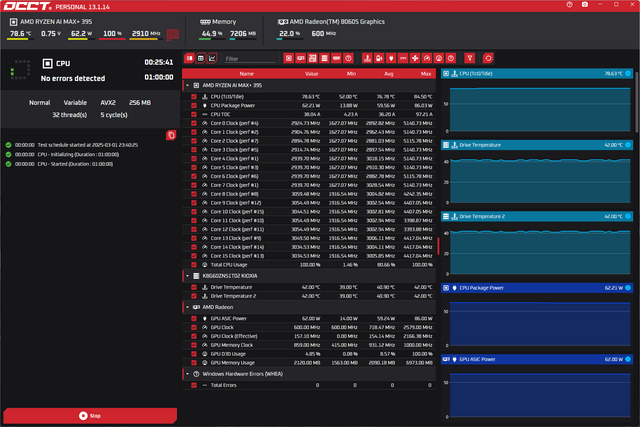Click the blue dot on Drive Temperature 2 graph

(628, 216)
